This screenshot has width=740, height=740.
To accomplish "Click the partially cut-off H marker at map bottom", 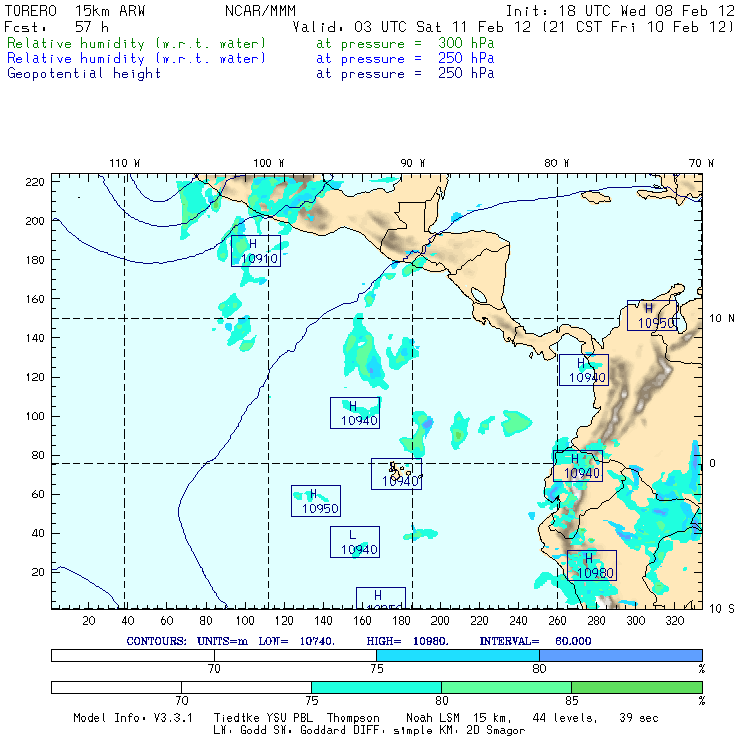I will [x=380, y=598].
